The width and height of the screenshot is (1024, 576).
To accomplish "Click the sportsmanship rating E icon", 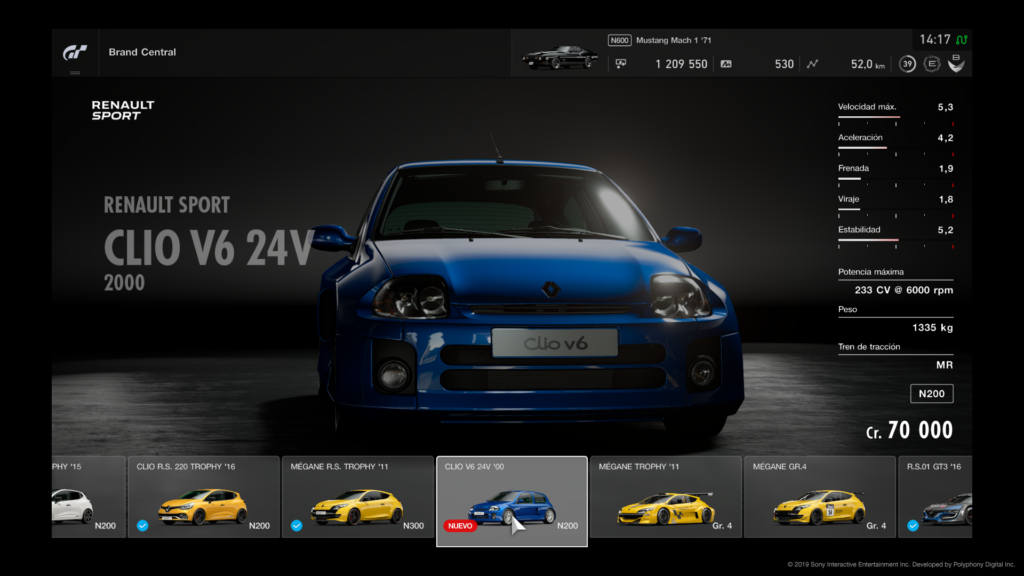I will [x=932, y=64].
